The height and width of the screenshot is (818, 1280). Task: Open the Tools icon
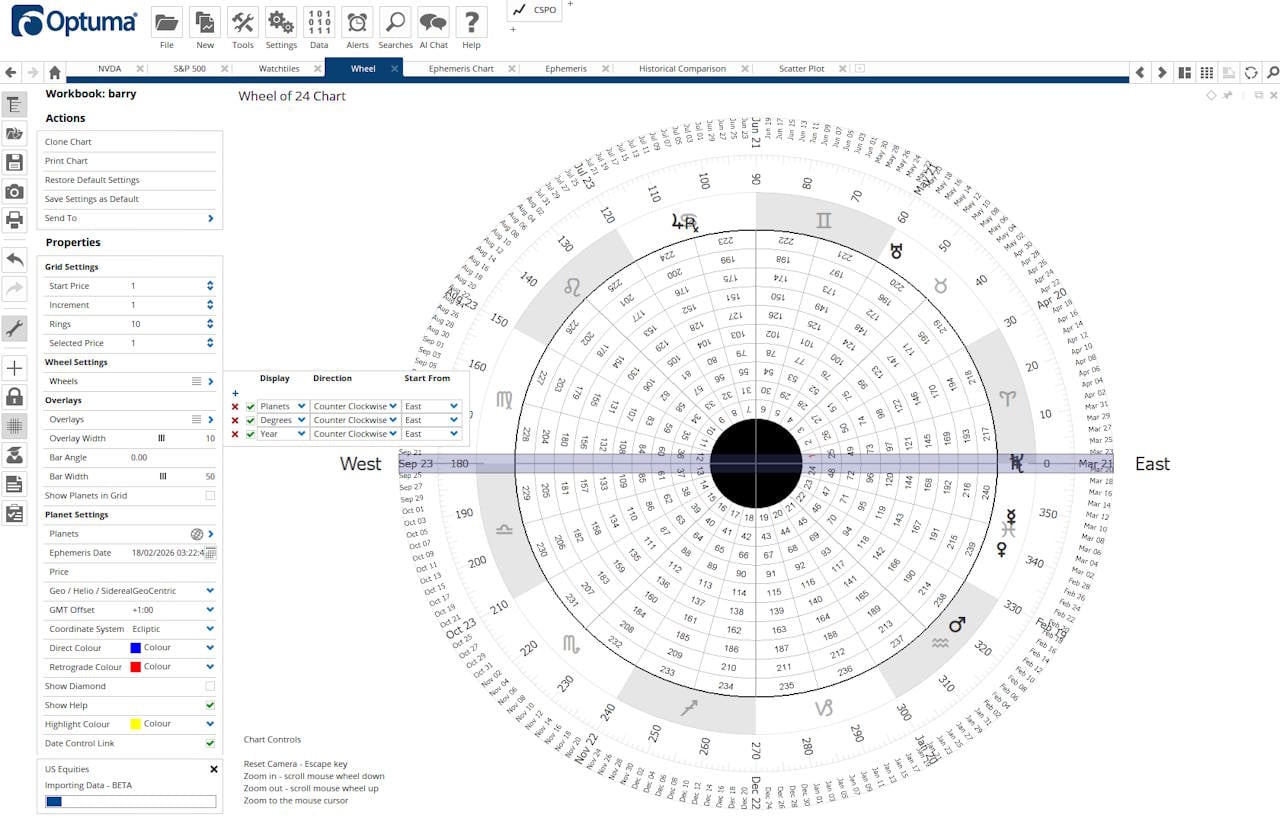(243, 22)
